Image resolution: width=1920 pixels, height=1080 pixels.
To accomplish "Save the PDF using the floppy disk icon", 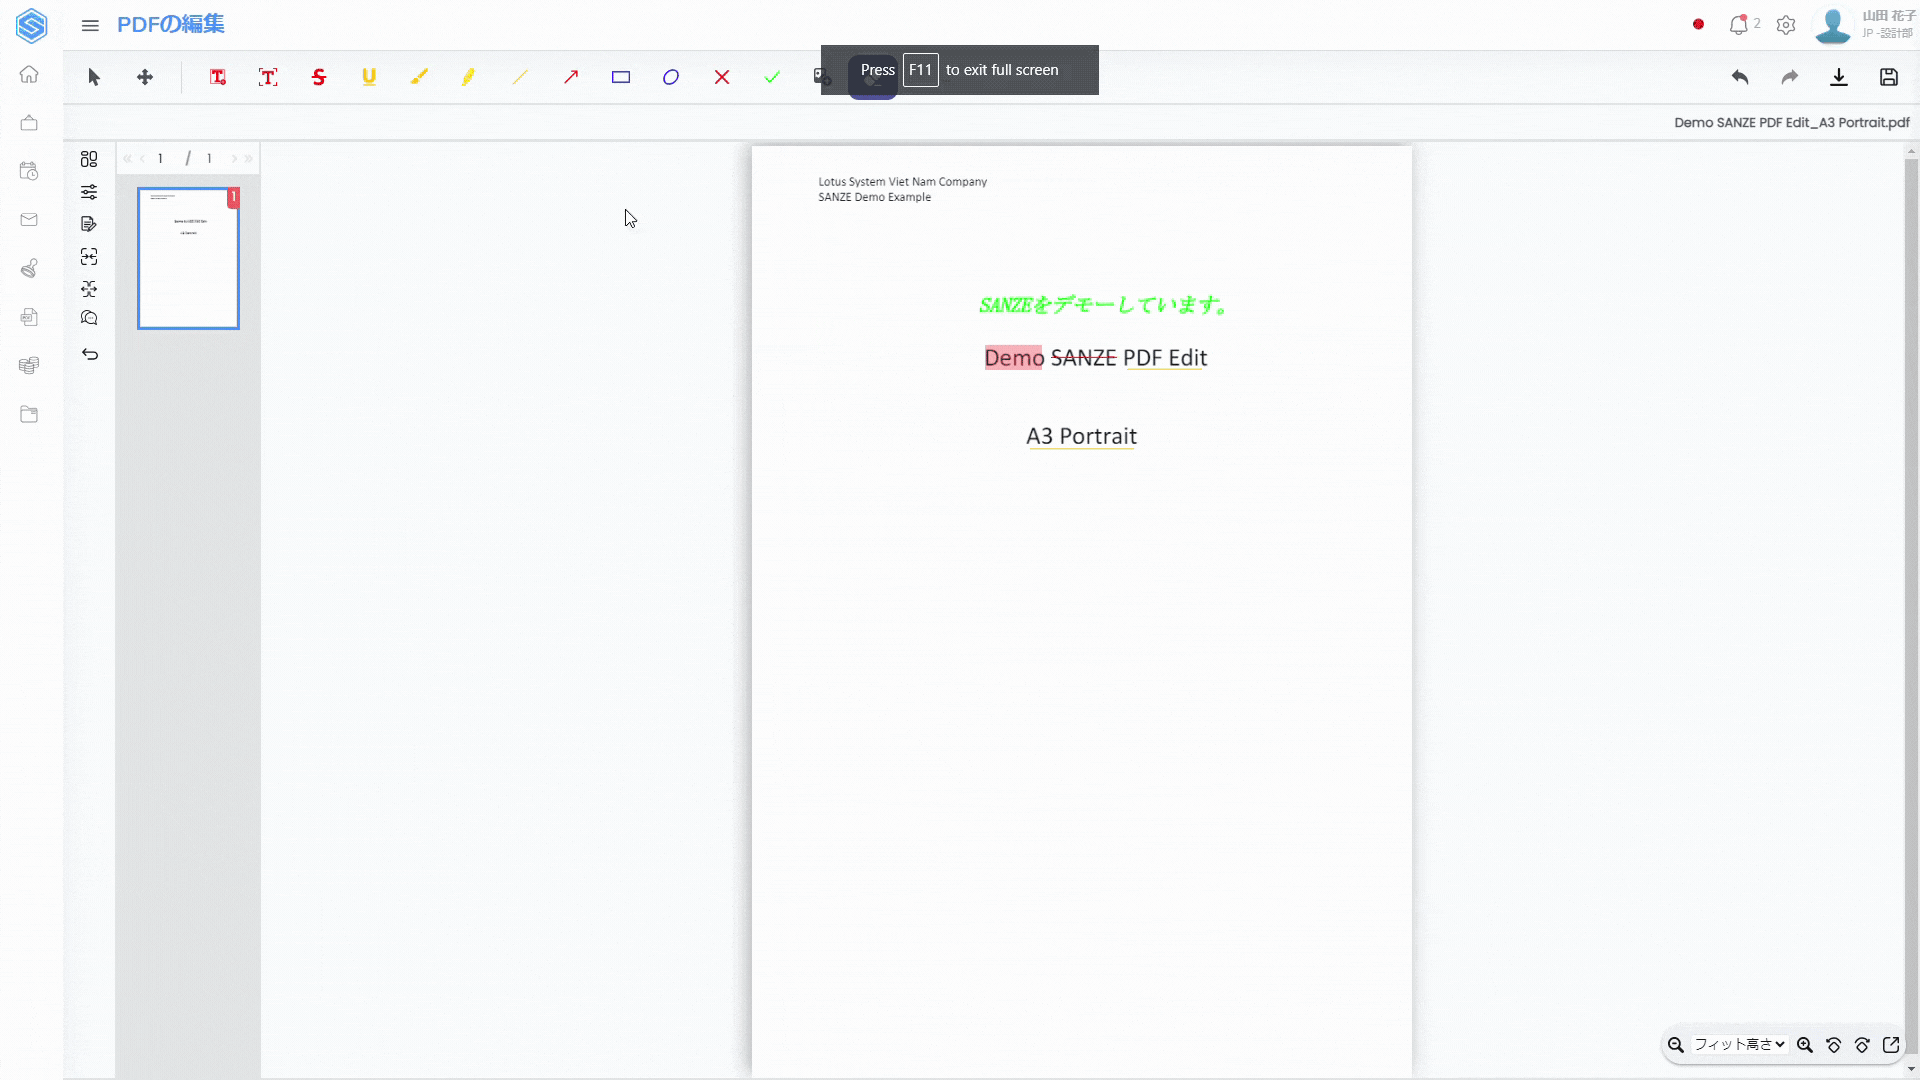I will [x=1889, y=77].
